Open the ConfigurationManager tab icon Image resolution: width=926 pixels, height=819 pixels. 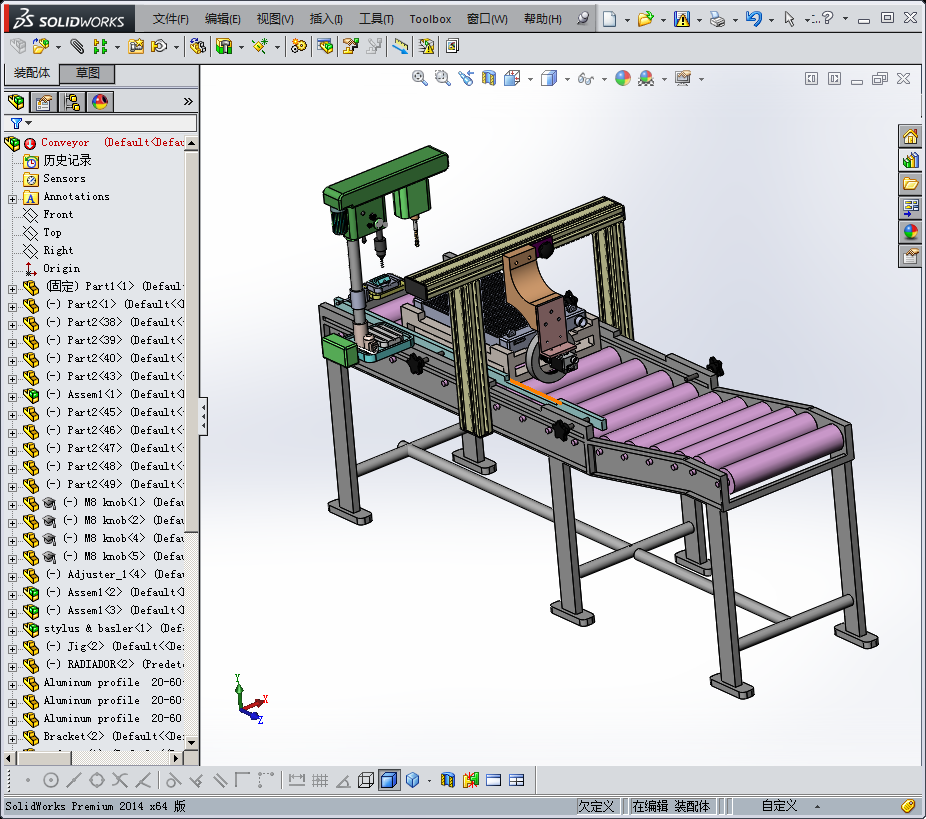point(71,101)
